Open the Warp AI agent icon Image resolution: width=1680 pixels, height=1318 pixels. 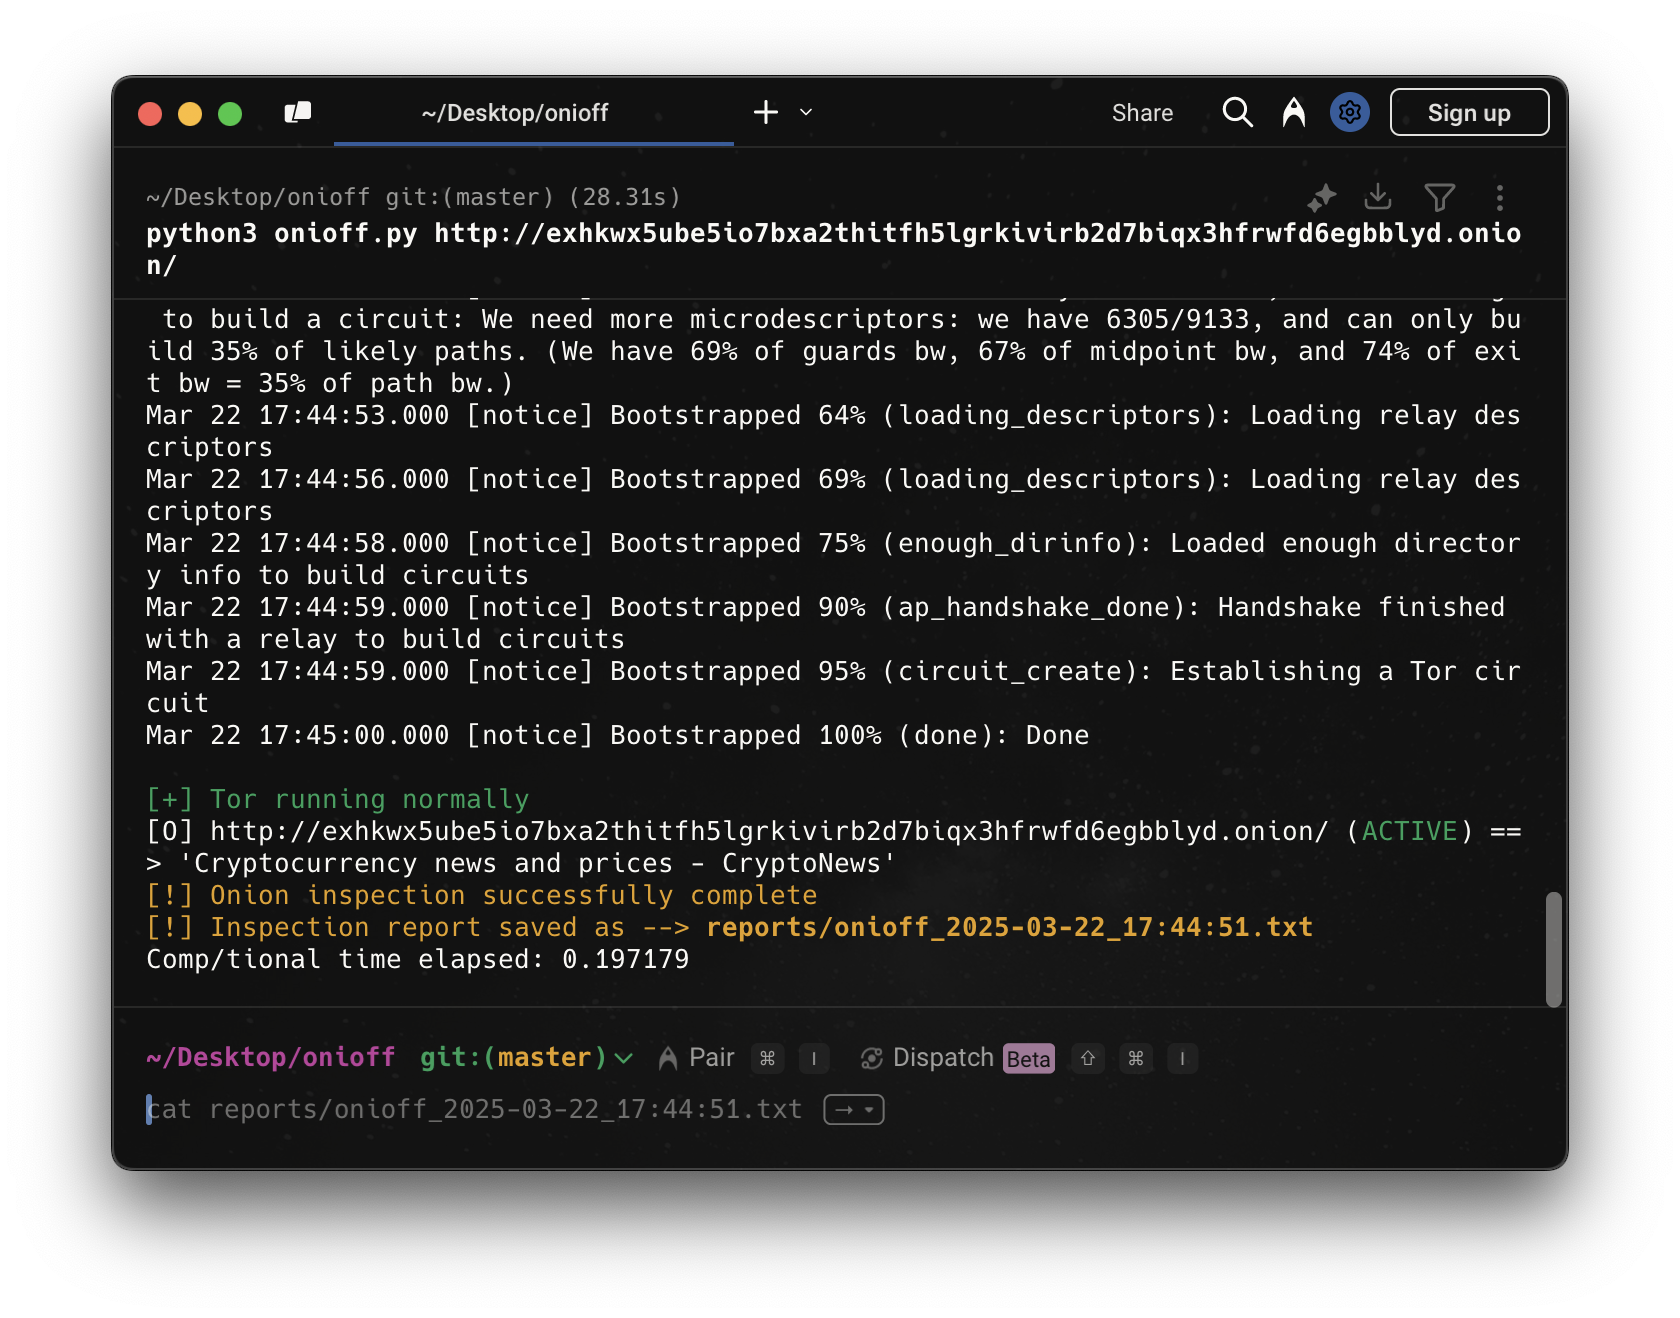coord(1293,113)
